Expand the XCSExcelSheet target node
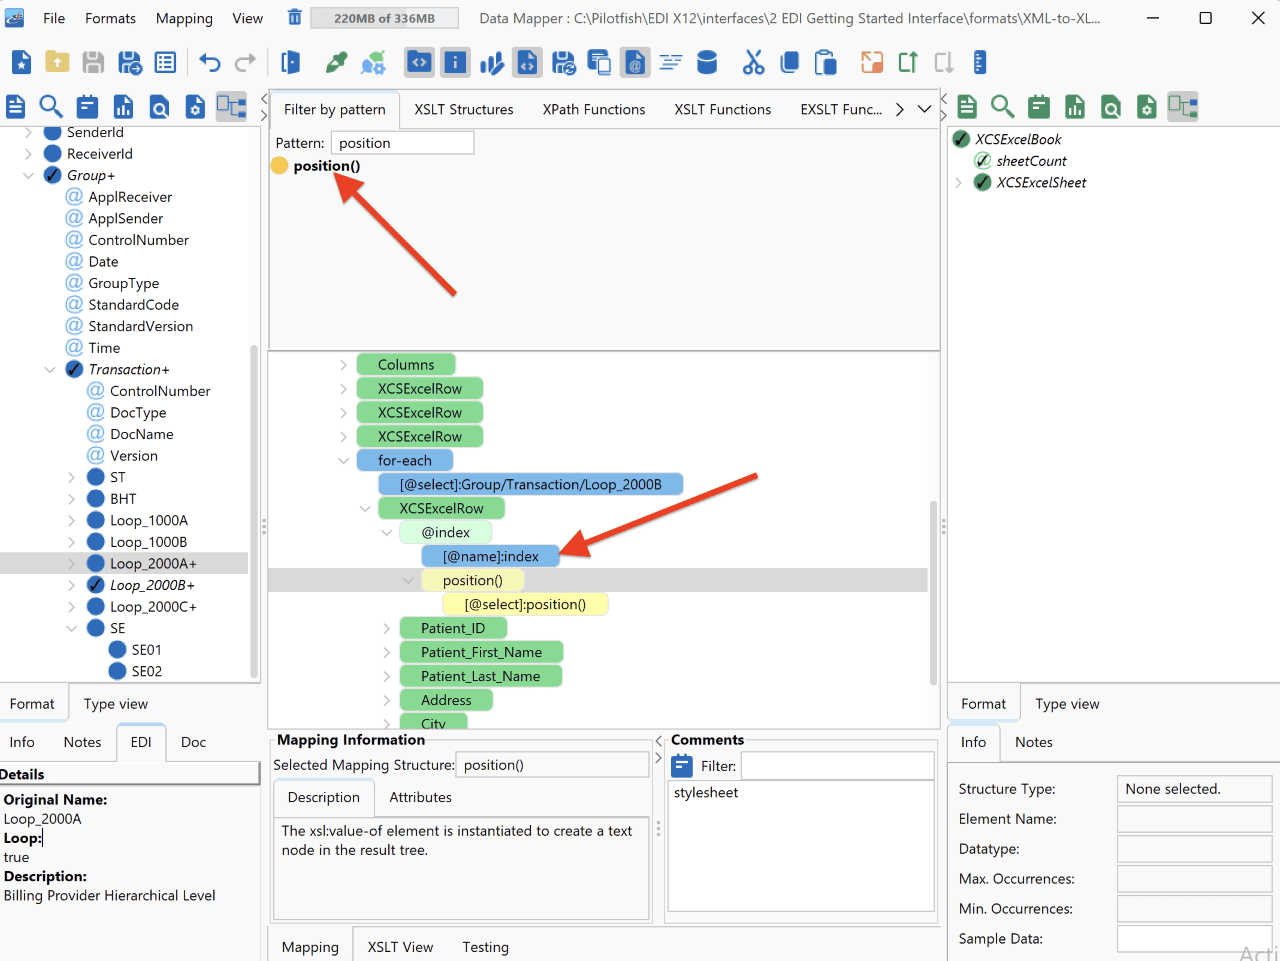The width and height of the screenshot is (1280, 961). 959,182
